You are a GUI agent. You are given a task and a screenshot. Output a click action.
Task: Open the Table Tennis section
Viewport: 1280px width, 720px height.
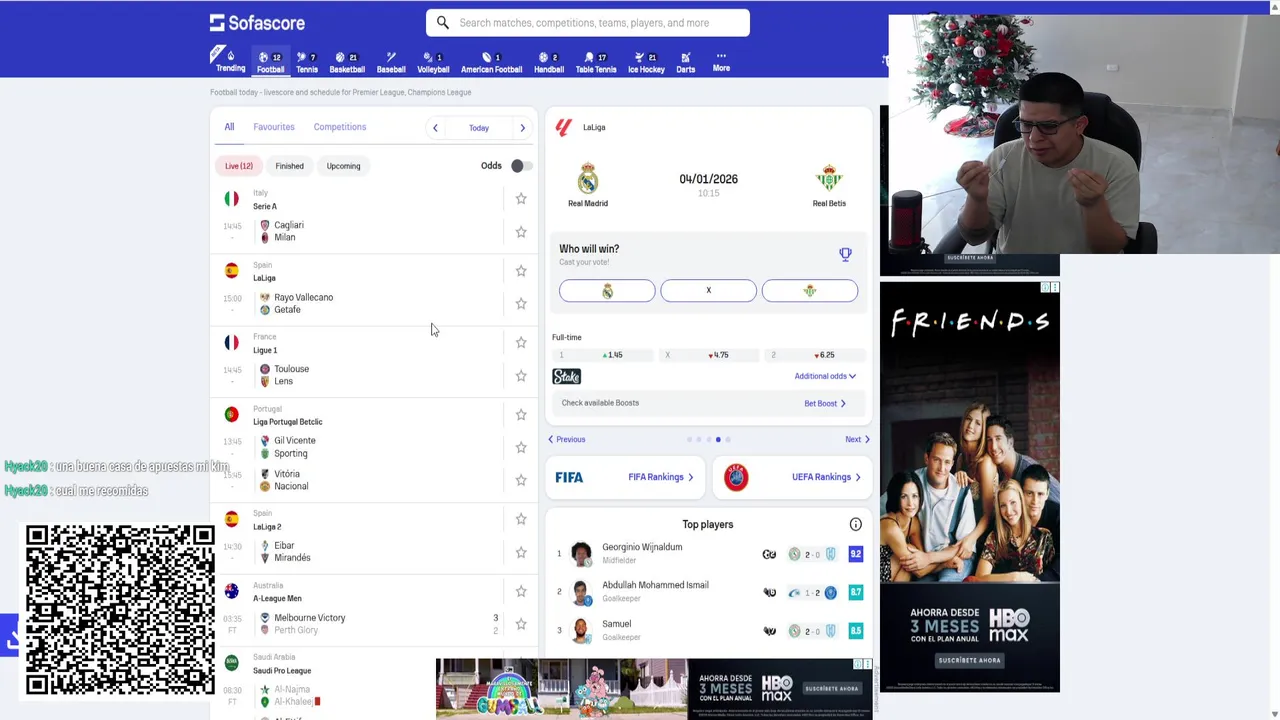pyautogui.click(x=596, y=62)
